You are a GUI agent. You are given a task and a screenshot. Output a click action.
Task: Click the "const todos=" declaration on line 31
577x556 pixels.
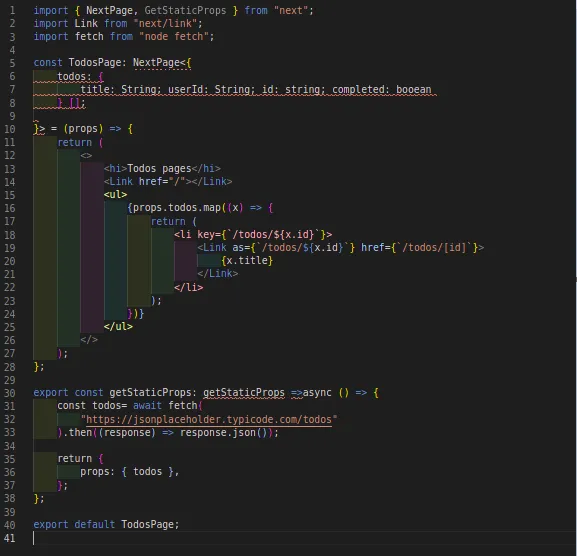click(92, 406)
